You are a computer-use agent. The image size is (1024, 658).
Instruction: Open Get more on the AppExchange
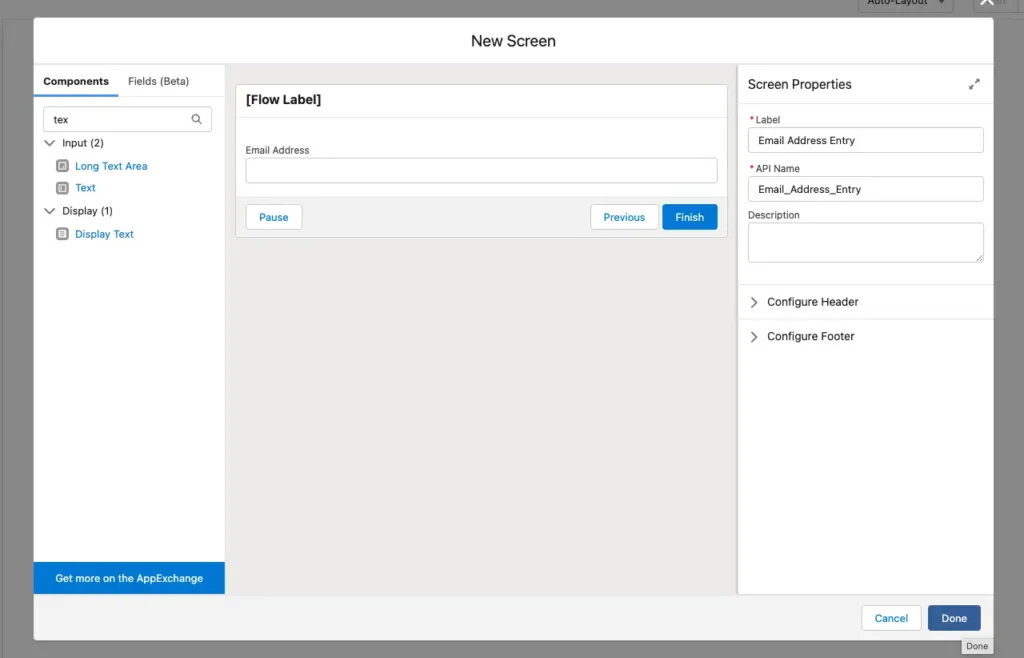[129, 578]
